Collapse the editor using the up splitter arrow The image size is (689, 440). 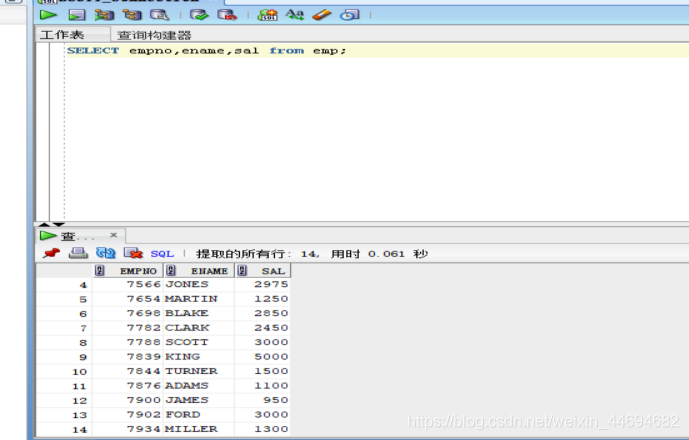coord(44,225)
